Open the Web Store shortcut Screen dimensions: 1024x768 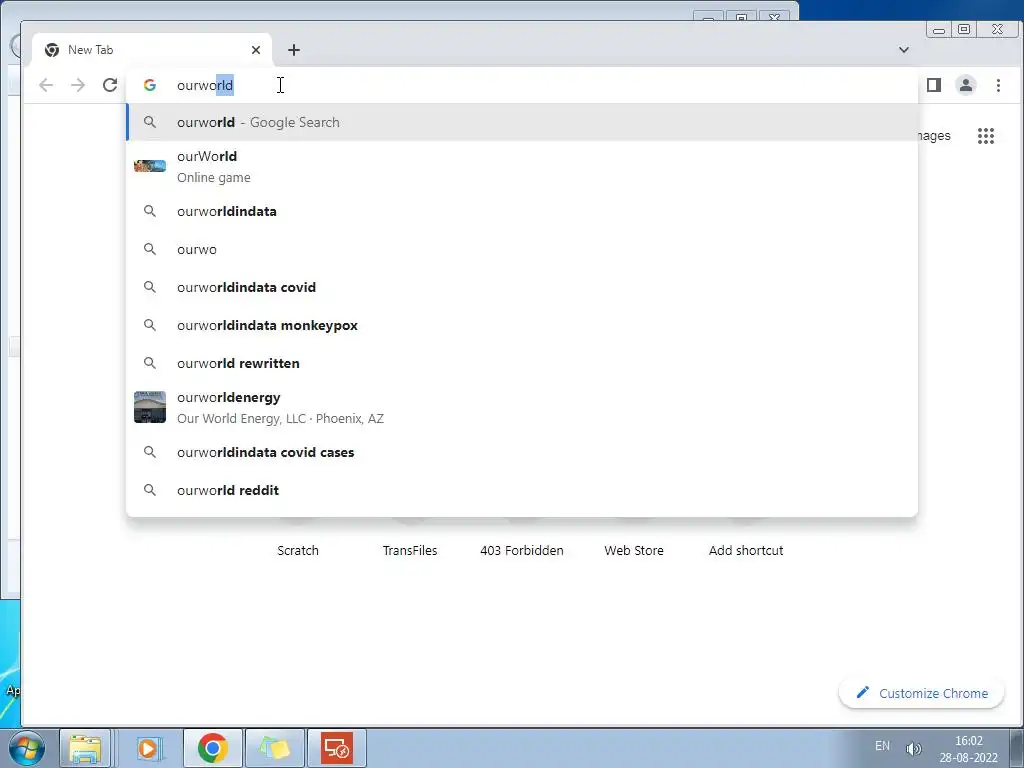tap(634, 551)
